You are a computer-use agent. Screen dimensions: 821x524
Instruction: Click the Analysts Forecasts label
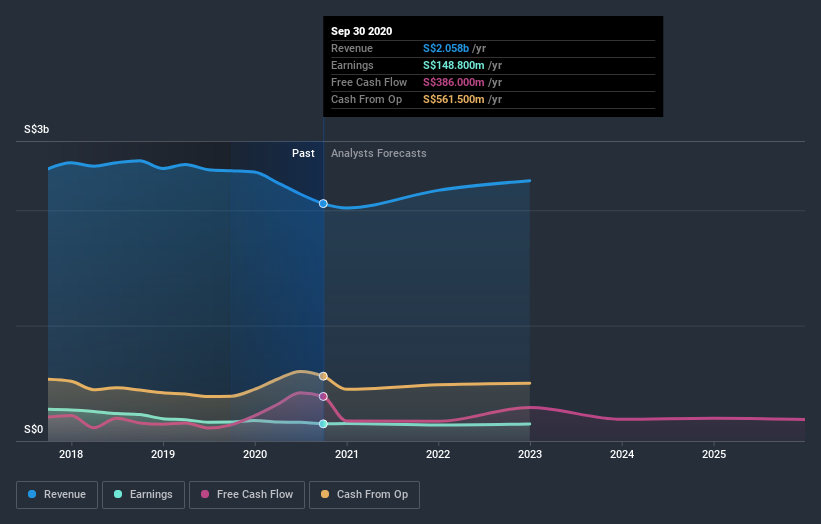point(379,153)
